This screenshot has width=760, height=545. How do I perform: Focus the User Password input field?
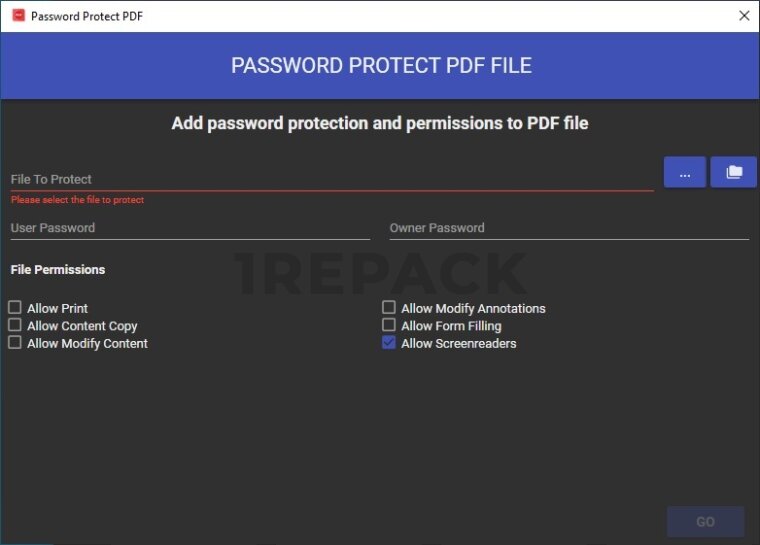(190, 228)
